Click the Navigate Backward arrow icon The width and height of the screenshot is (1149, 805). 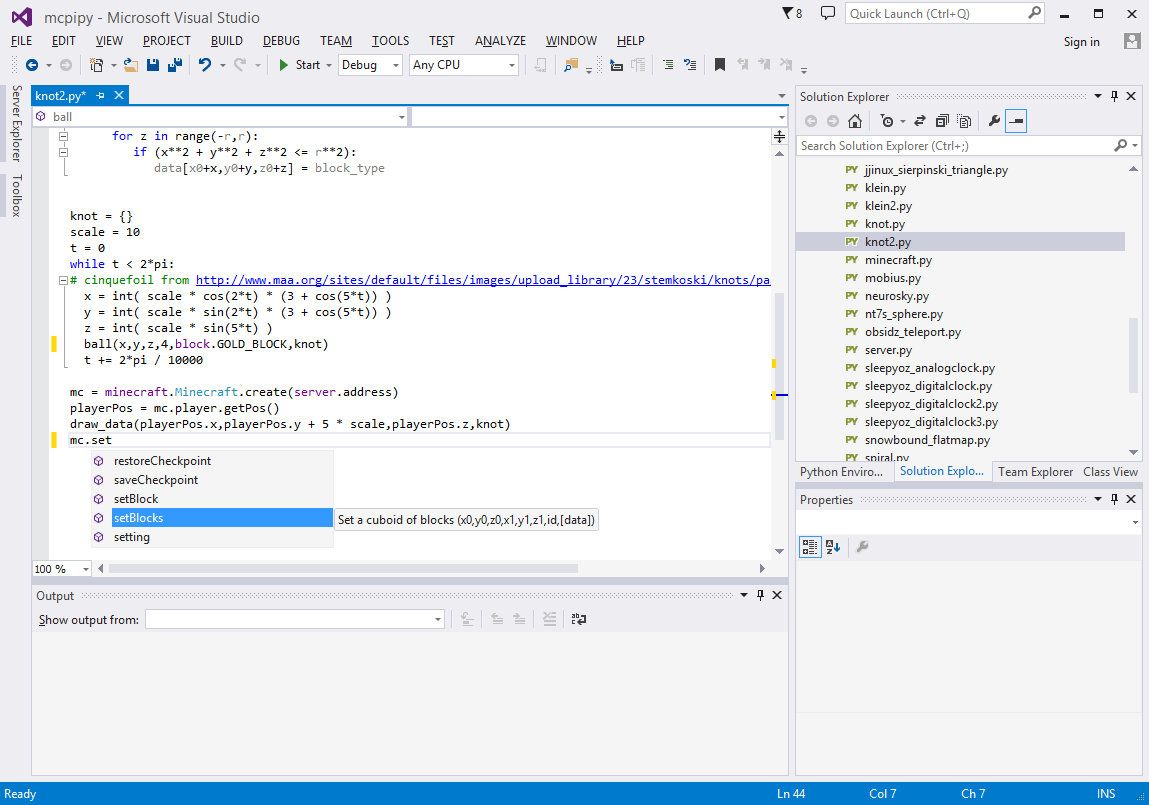click(x=32, y=64)
